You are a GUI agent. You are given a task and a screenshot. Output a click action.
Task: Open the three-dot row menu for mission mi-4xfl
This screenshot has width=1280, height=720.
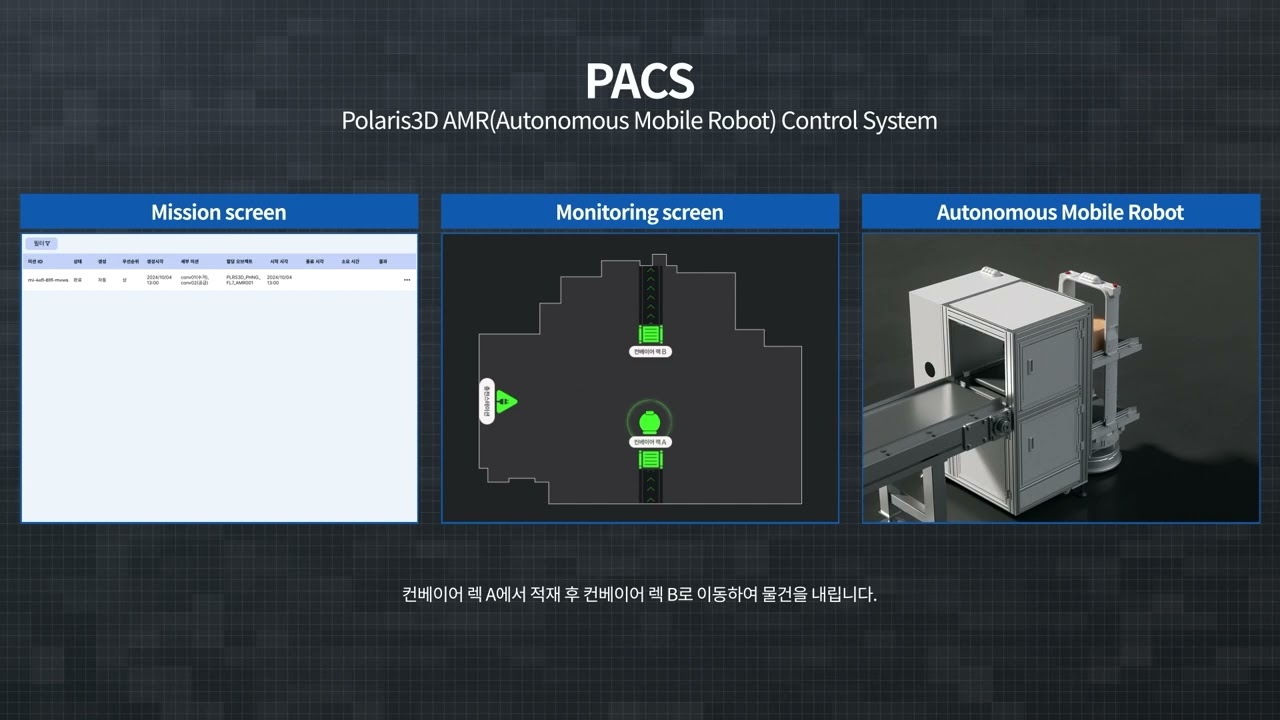(407, 280)
